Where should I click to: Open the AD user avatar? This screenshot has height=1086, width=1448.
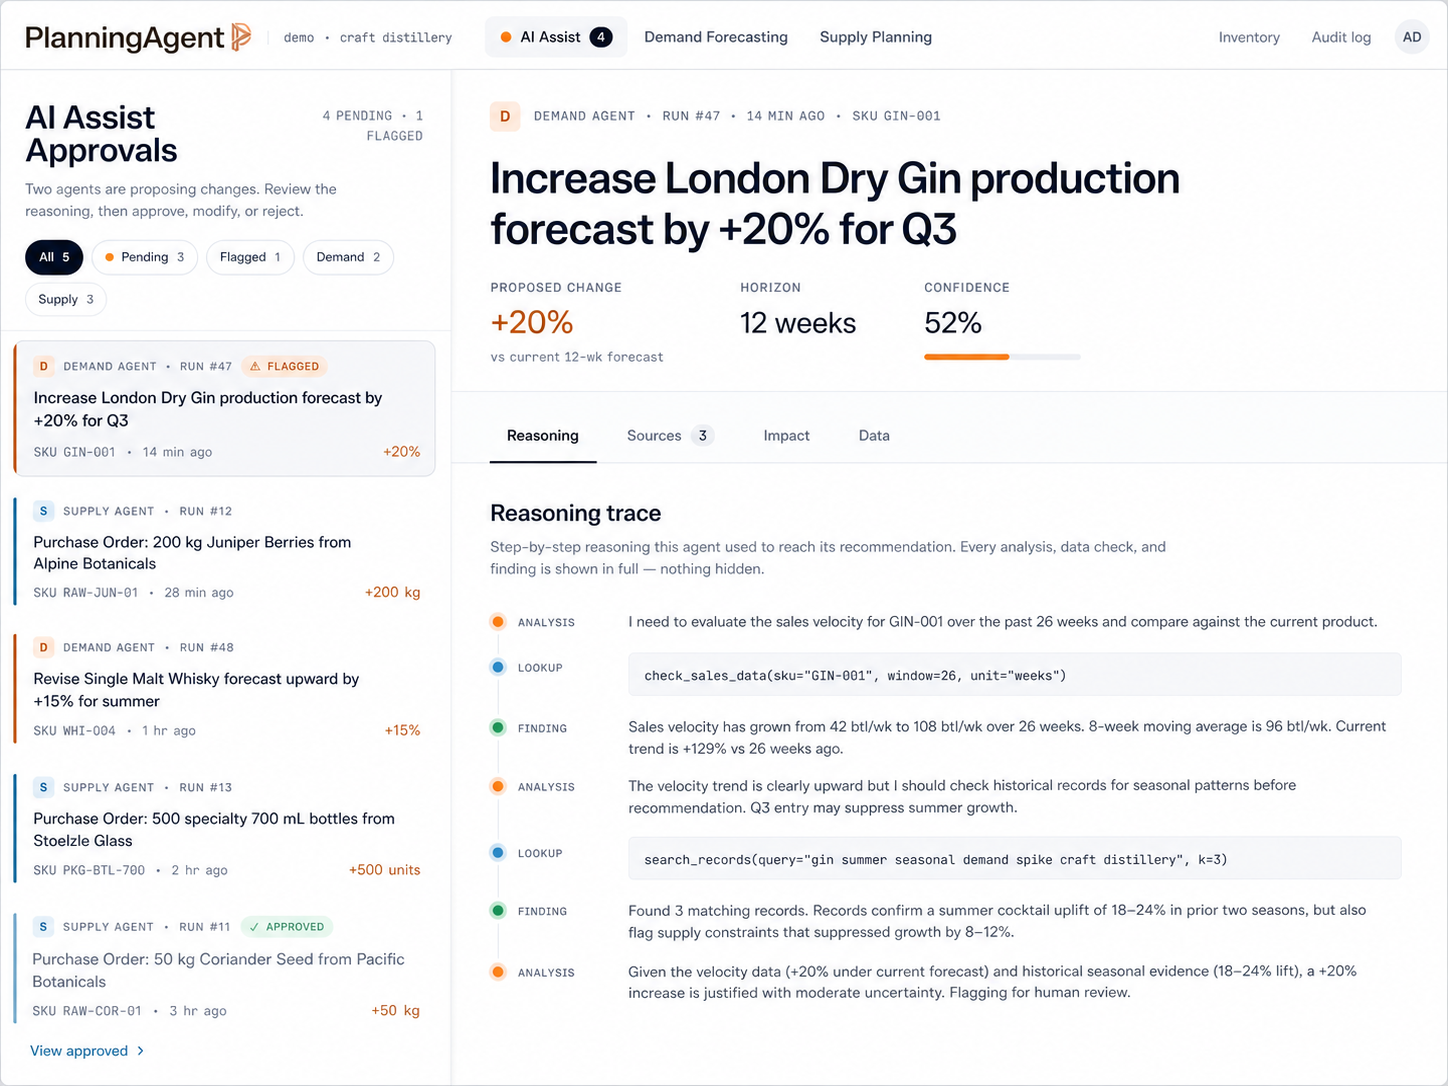(x=1411, y=37)
